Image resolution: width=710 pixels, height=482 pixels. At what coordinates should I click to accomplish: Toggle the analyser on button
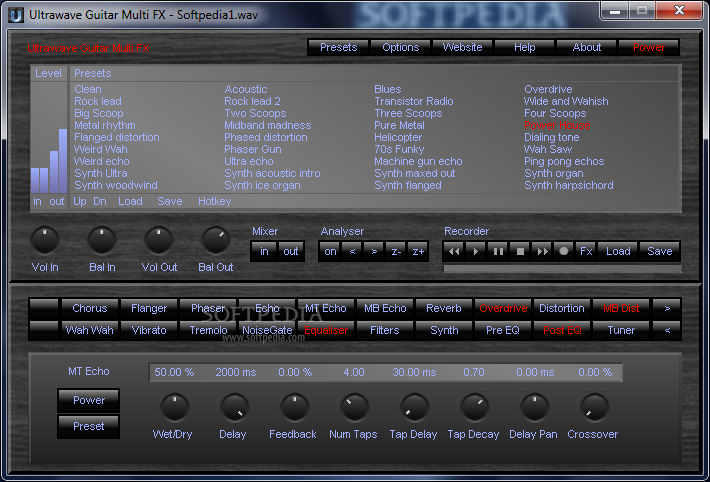tap(330, 251)
